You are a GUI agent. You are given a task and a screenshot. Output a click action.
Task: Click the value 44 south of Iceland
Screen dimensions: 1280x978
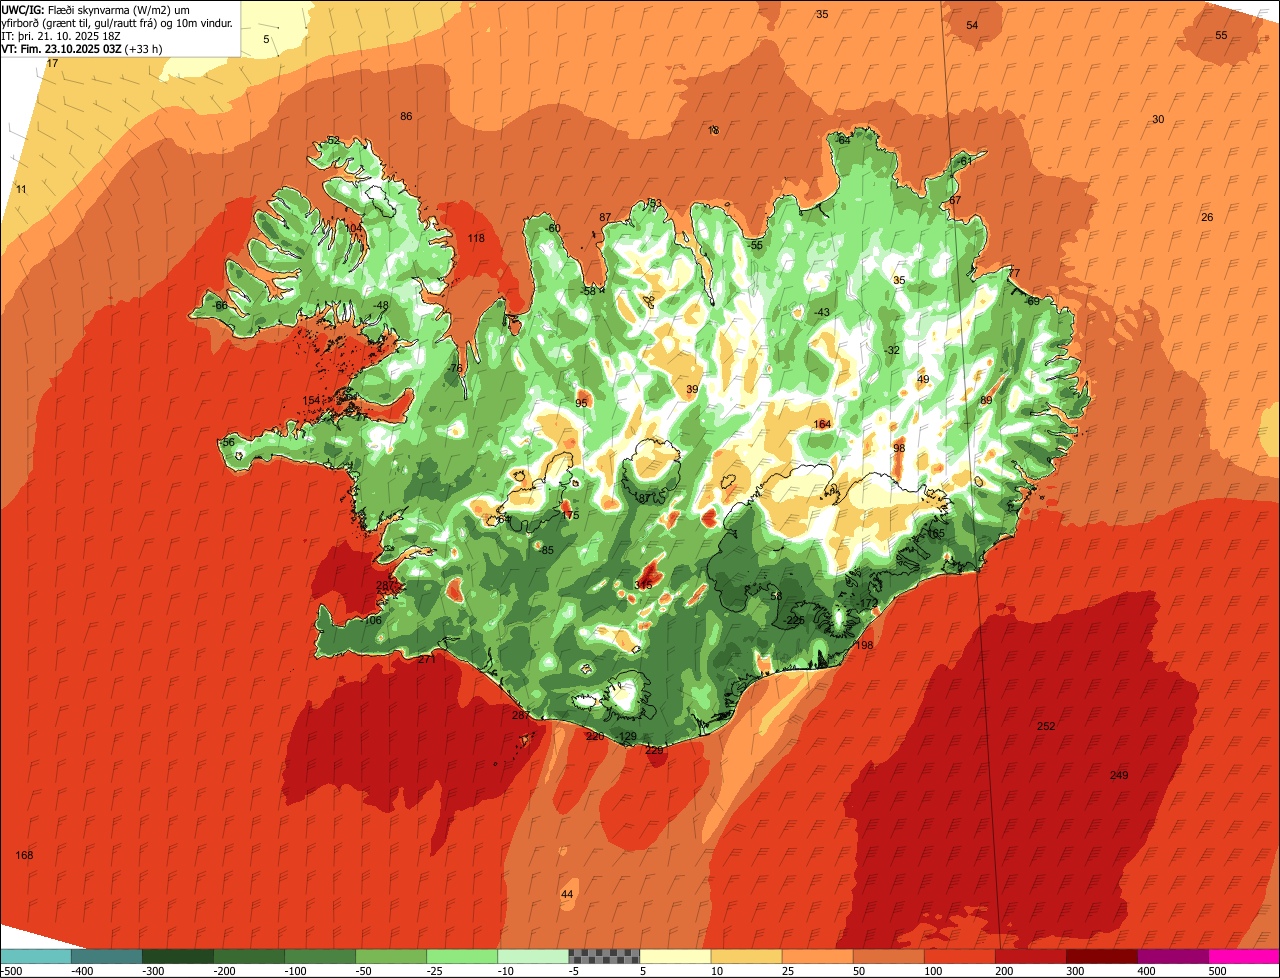click(x=567, y=894)
